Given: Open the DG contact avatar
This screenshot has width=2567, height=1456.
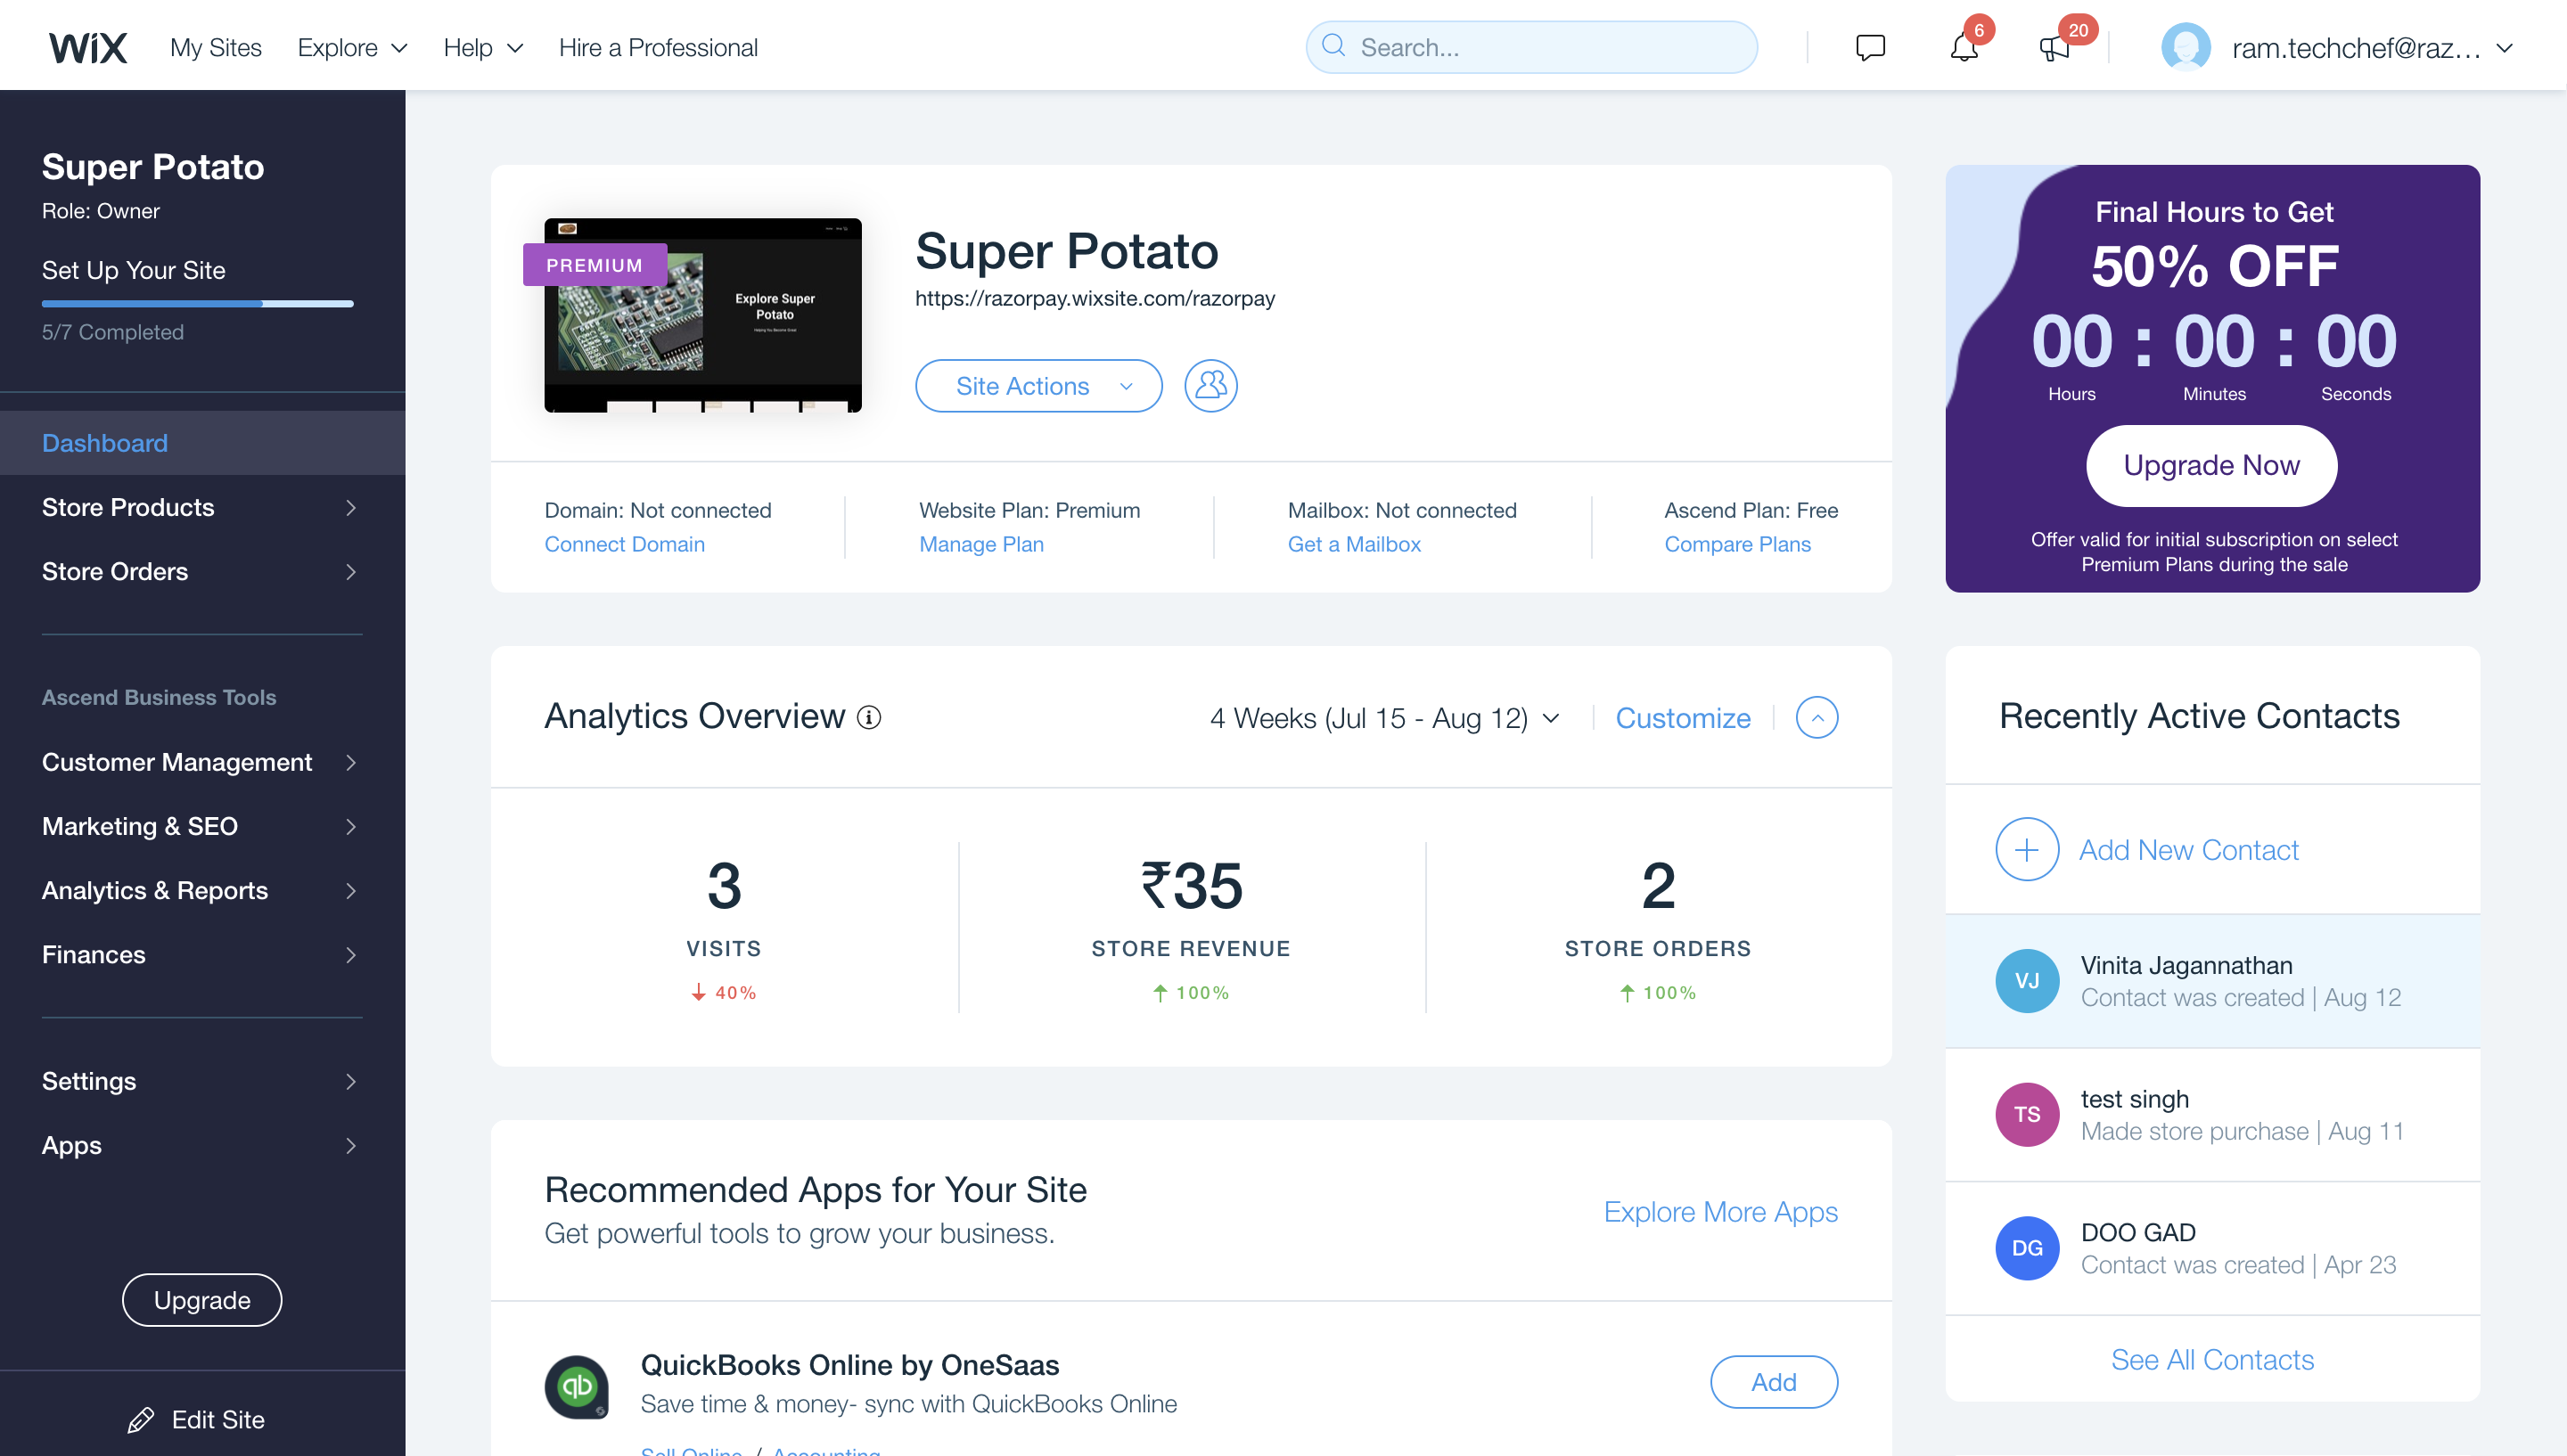Looking at the screenshot, I should (2027, 1248).
